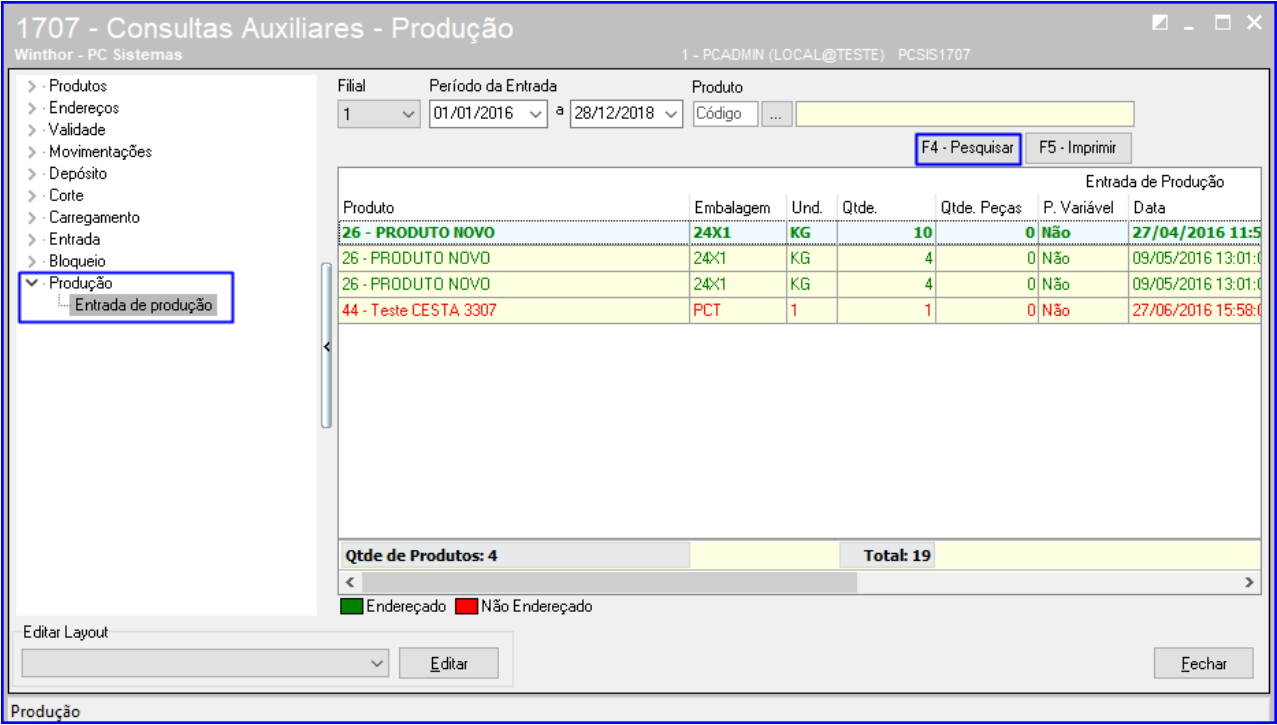Sort by the Und. column header
Screen dimensions: 1277x725
(x=812, y=207)
